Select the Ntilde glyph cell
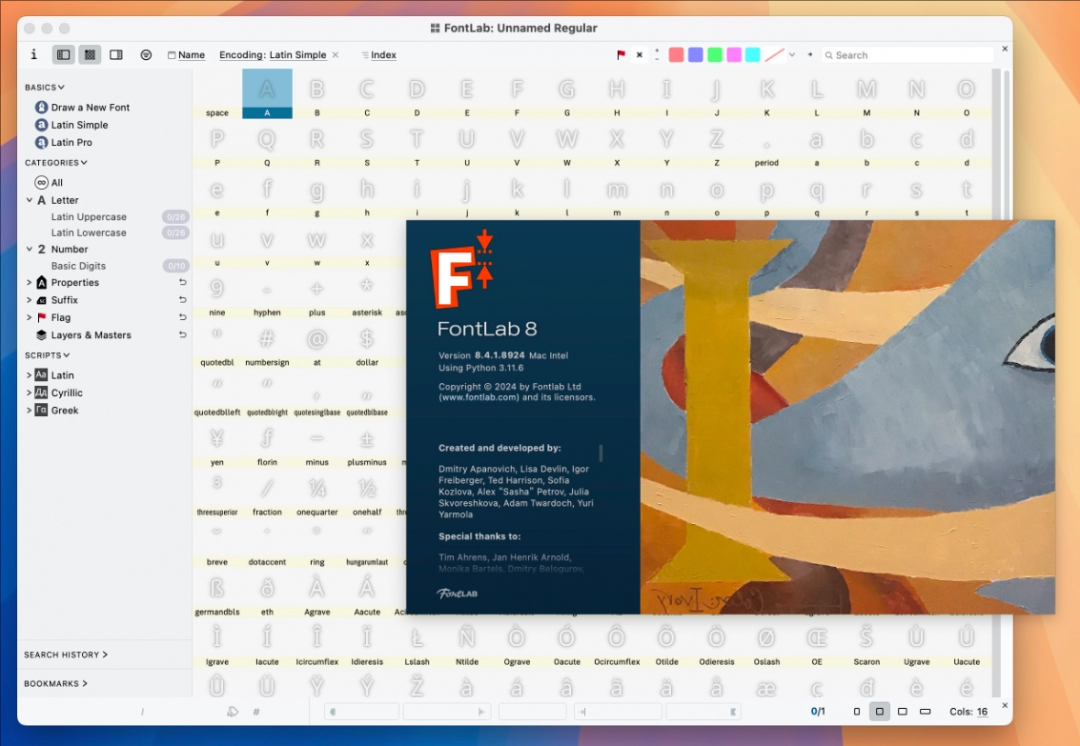 coord(467,643)
